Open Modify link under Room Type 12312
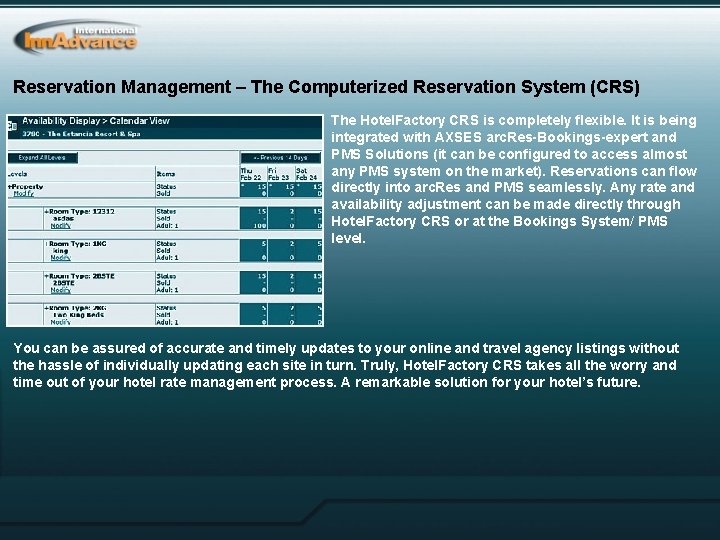Viewport: 720px width, 540px height. tap(61, 225)
